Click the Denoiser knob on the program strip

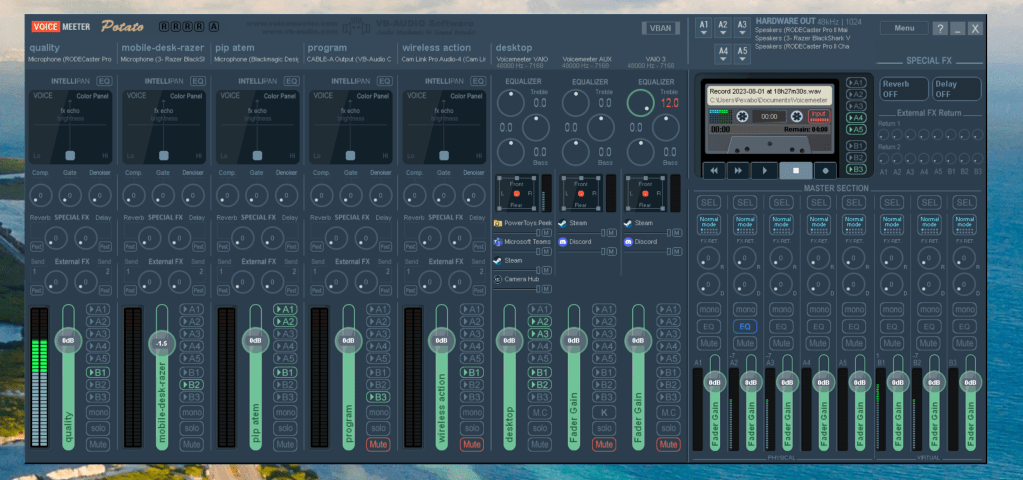[x=380, y=195]
